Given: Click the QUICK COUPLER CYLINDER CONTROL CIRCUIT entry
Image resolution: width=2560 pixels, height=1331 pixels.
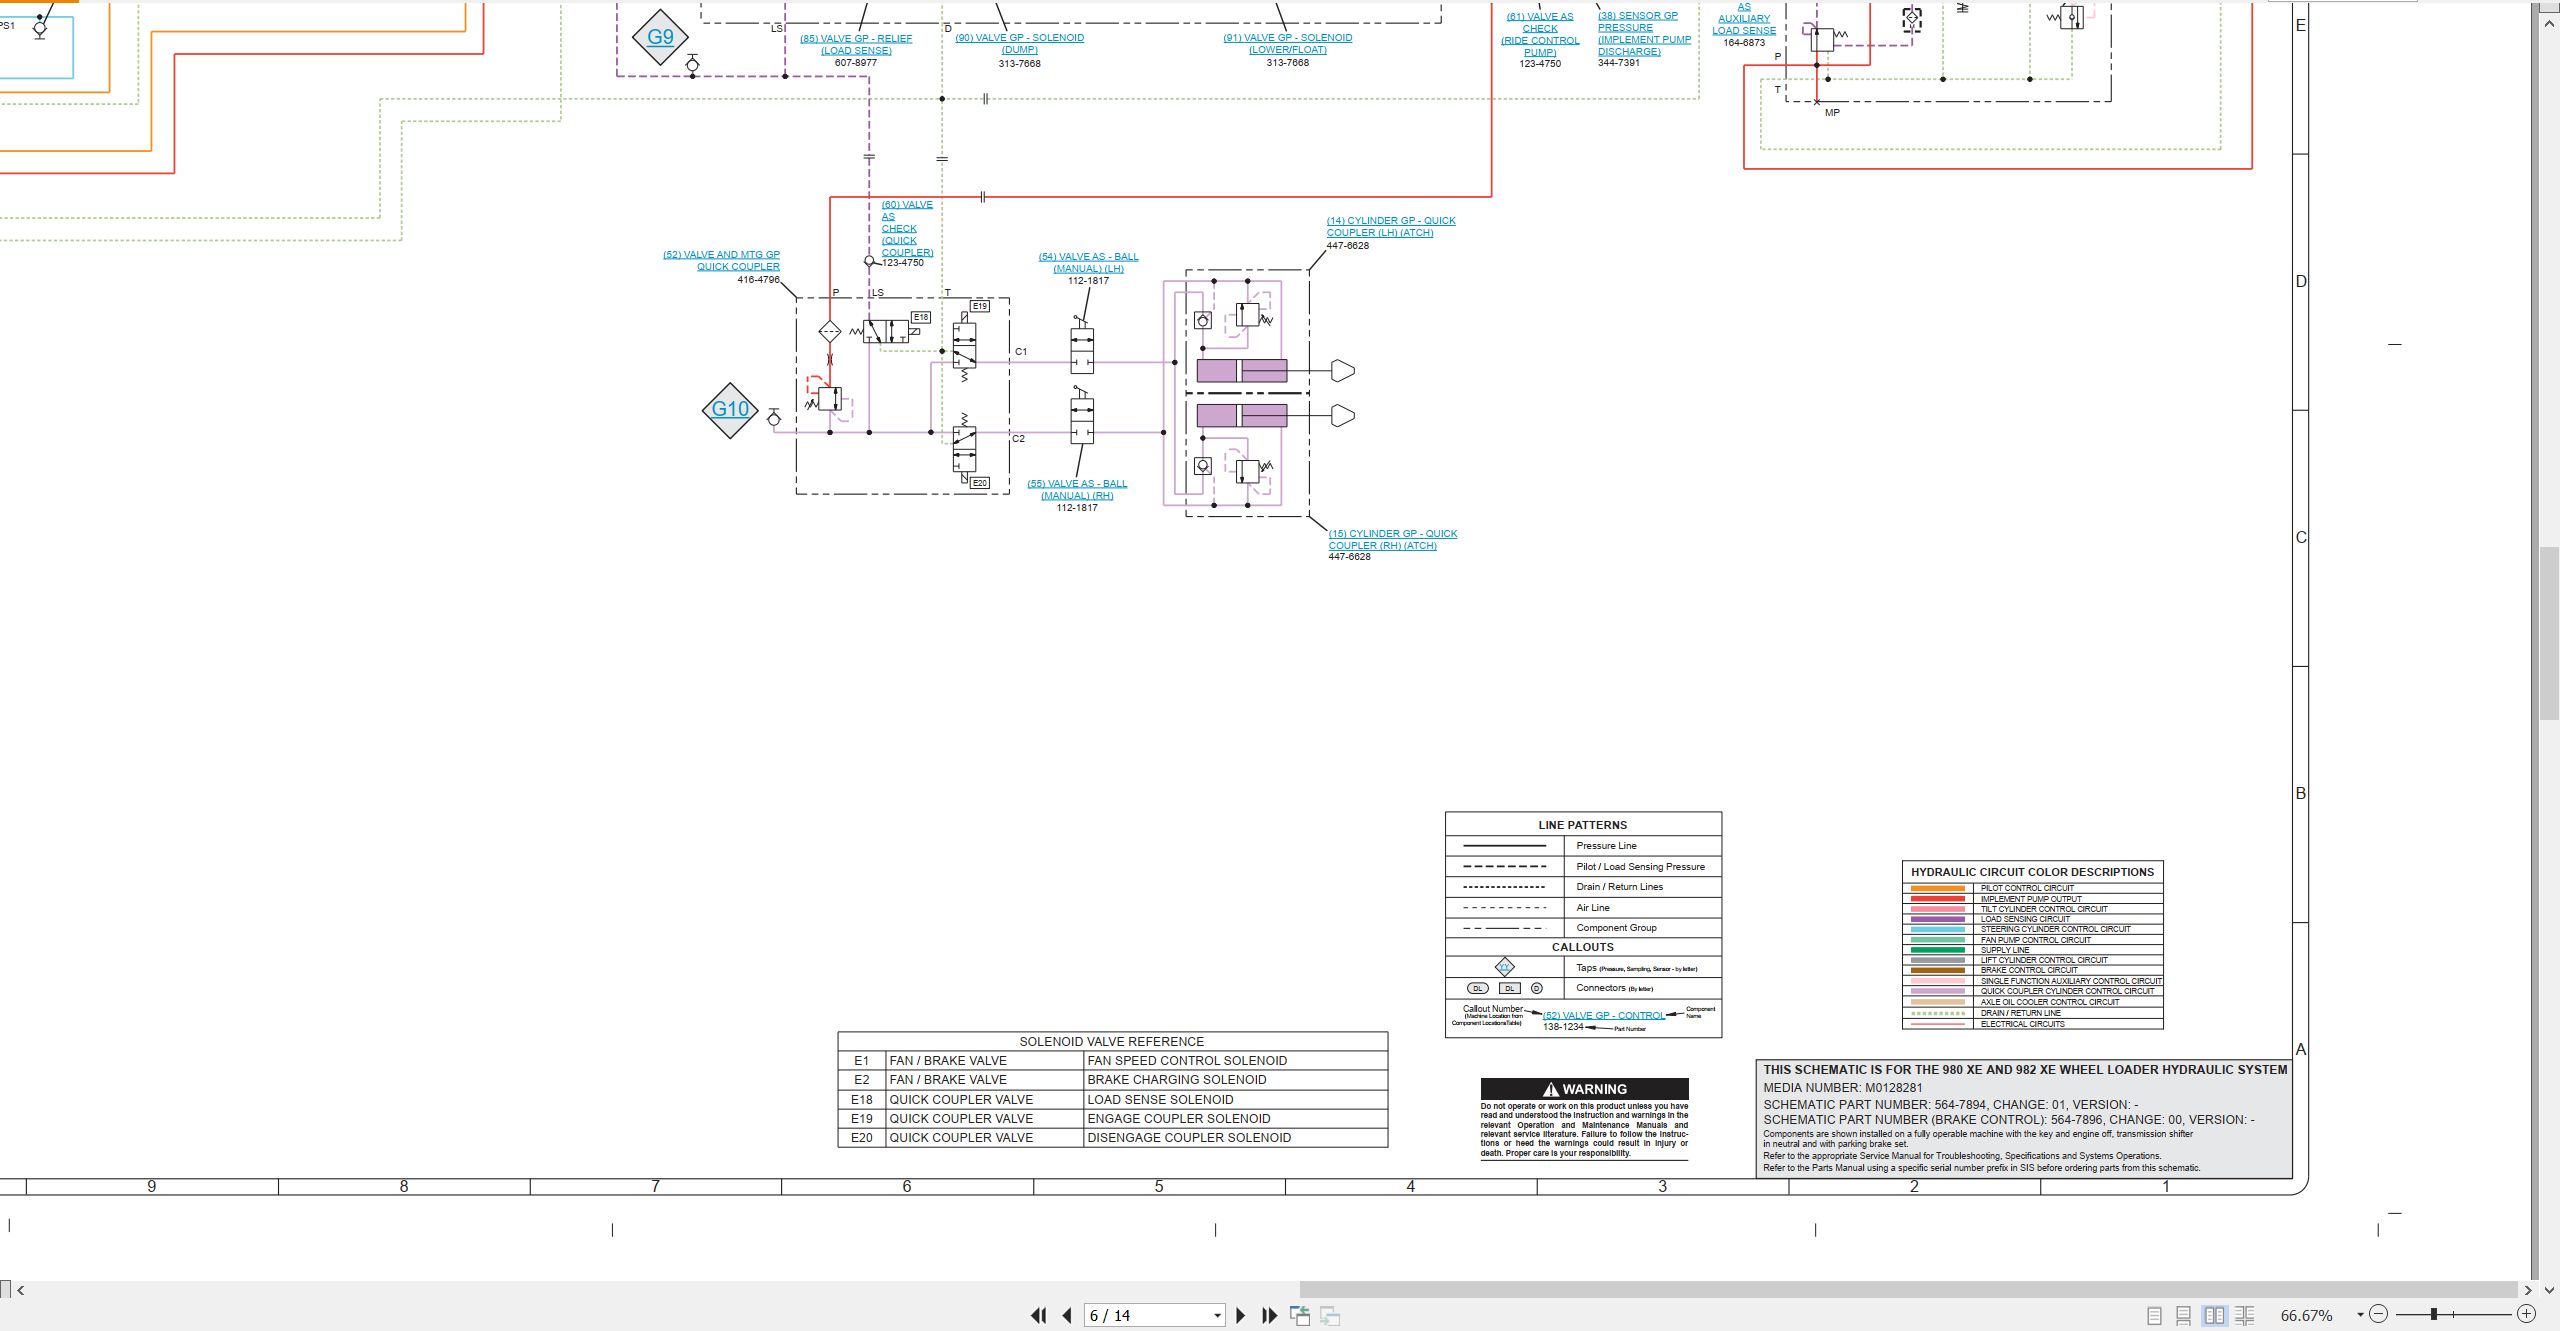Looking at the screenshot, I should [2067, 991].
